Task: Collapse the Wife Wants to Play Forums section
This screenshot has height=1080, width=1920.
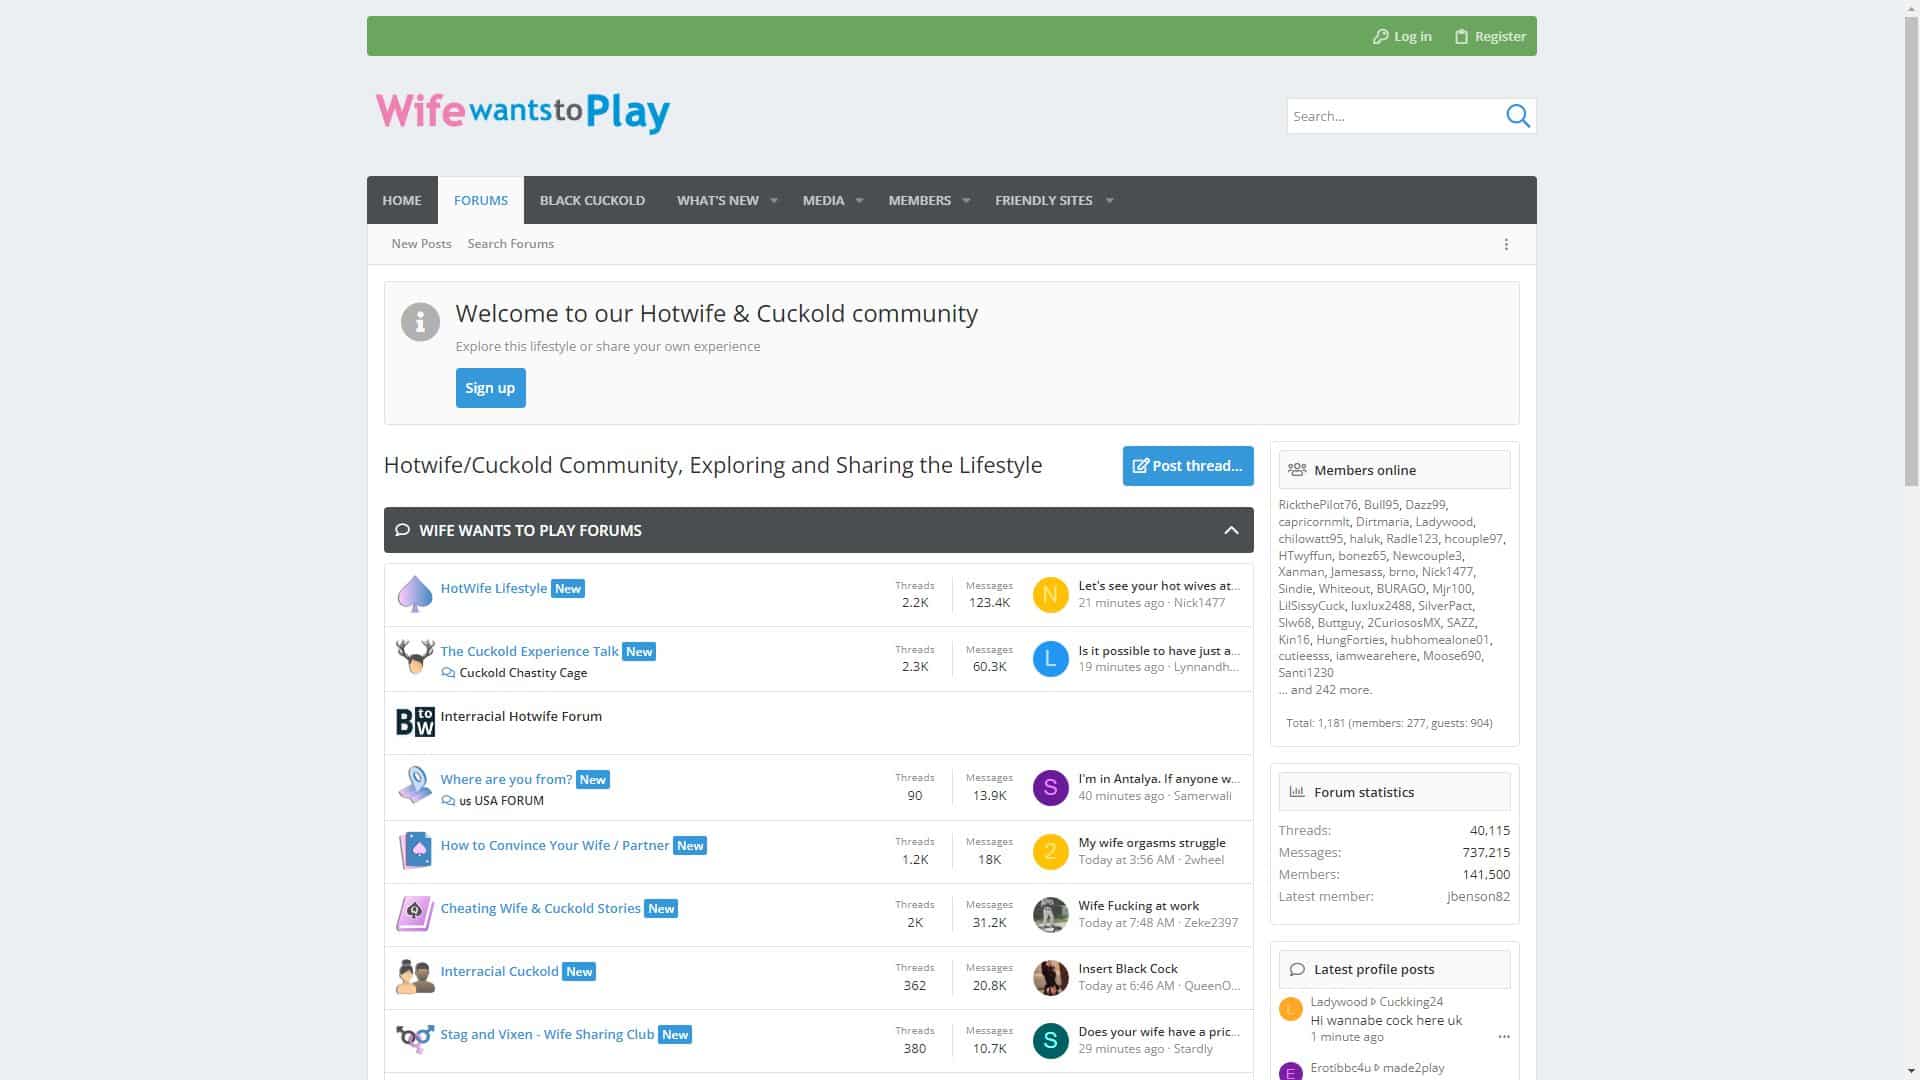Action: tap(1232, 530)
